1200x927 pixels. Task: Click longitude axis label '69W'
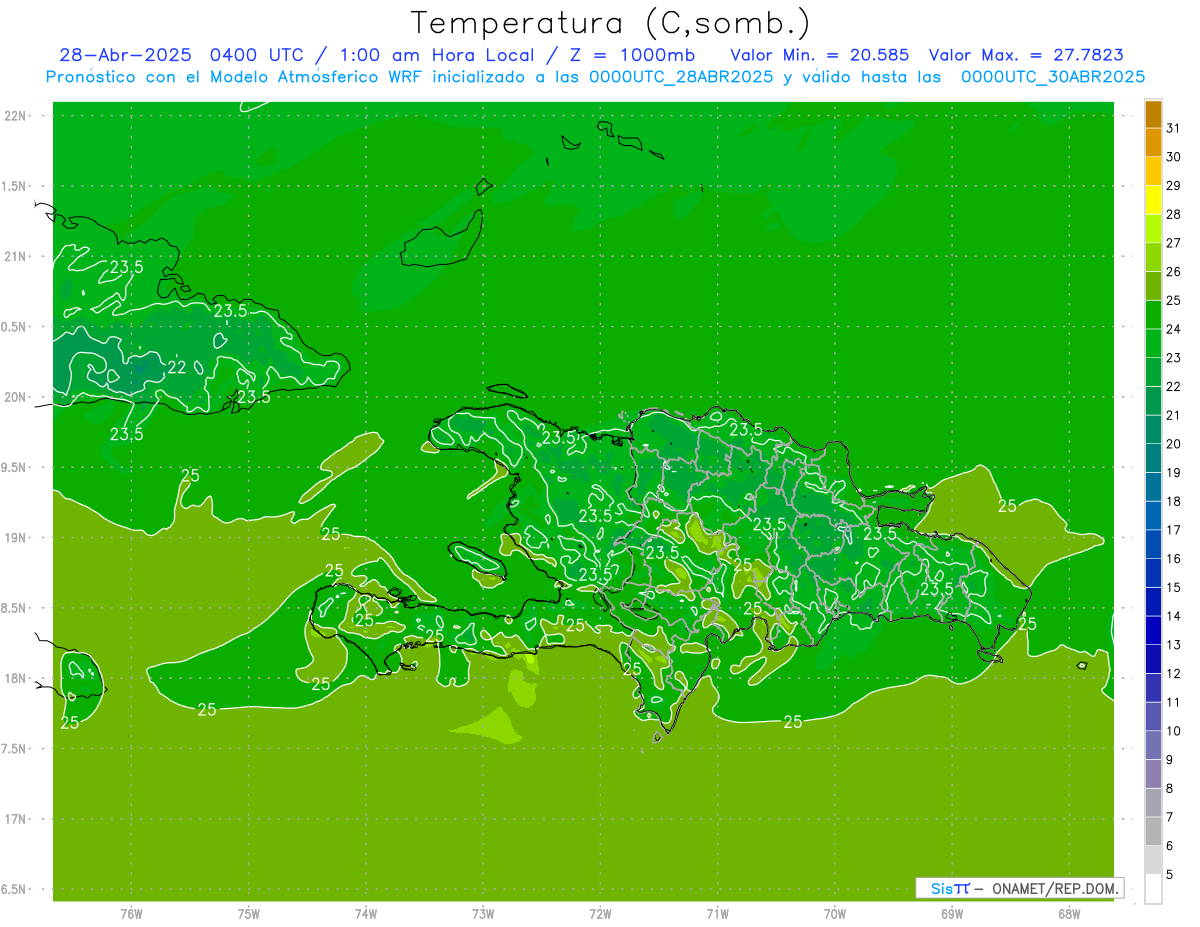click(x=952, y=914)
